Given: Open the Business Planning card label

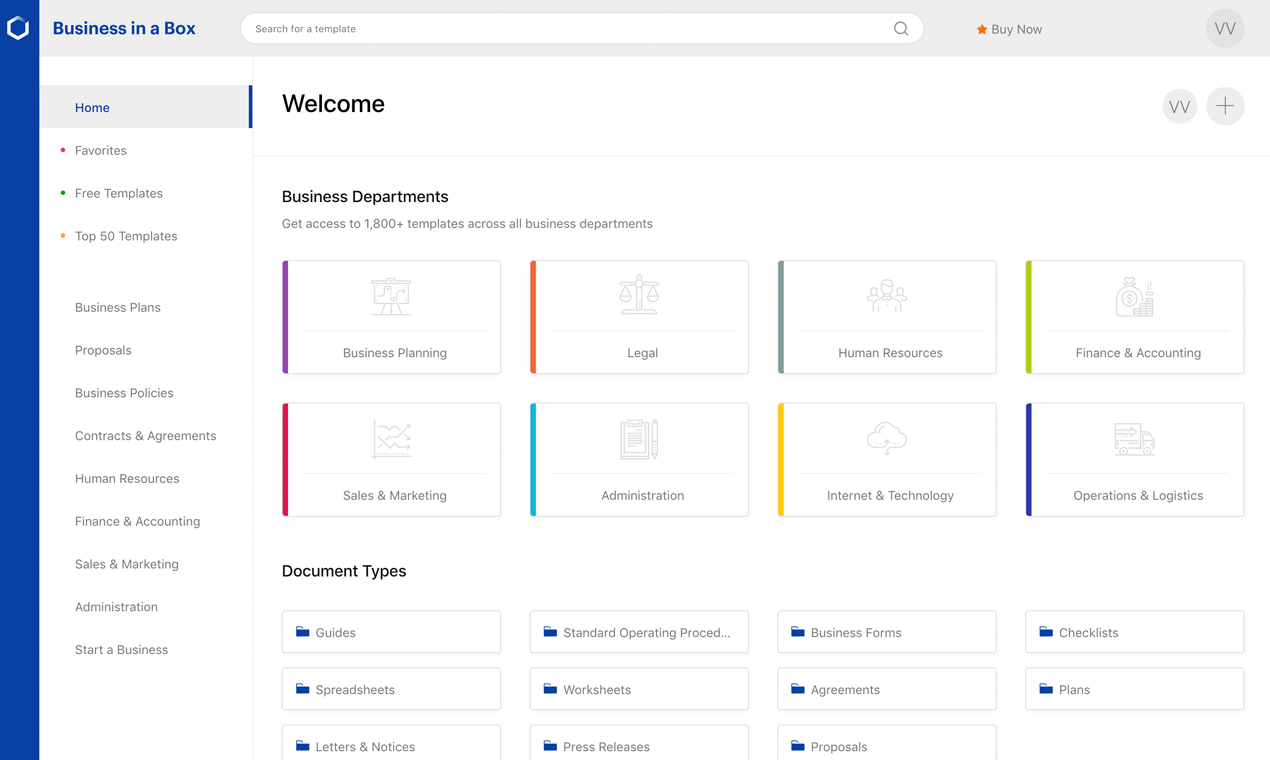Looking at the screenshot, I should (x=395, y=353).
